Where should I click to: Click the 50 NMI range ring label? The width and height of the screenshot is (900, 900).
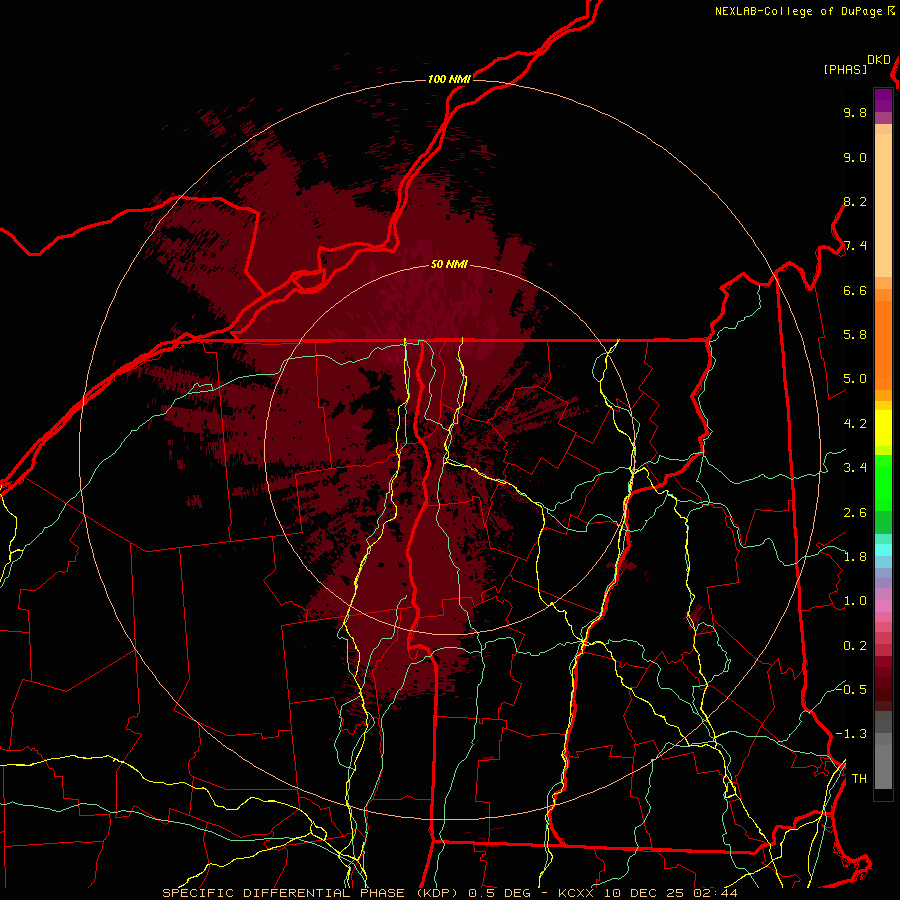click(449, 265)
